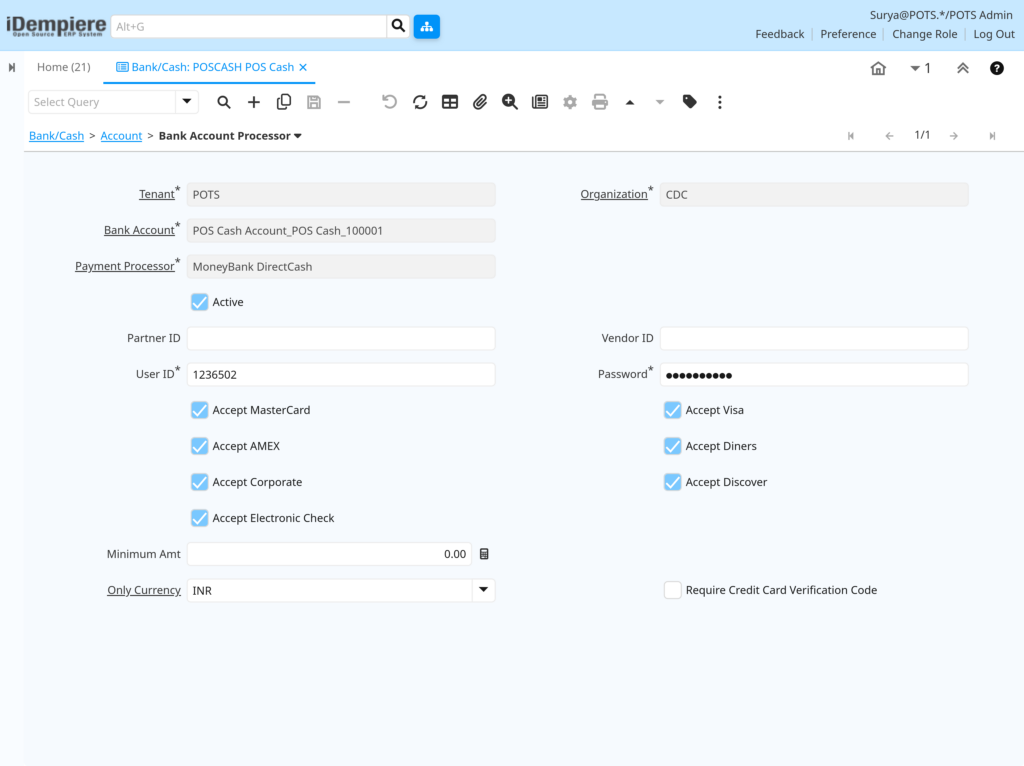
Task: Print using the printer icon
Action: tap(600, 102)
